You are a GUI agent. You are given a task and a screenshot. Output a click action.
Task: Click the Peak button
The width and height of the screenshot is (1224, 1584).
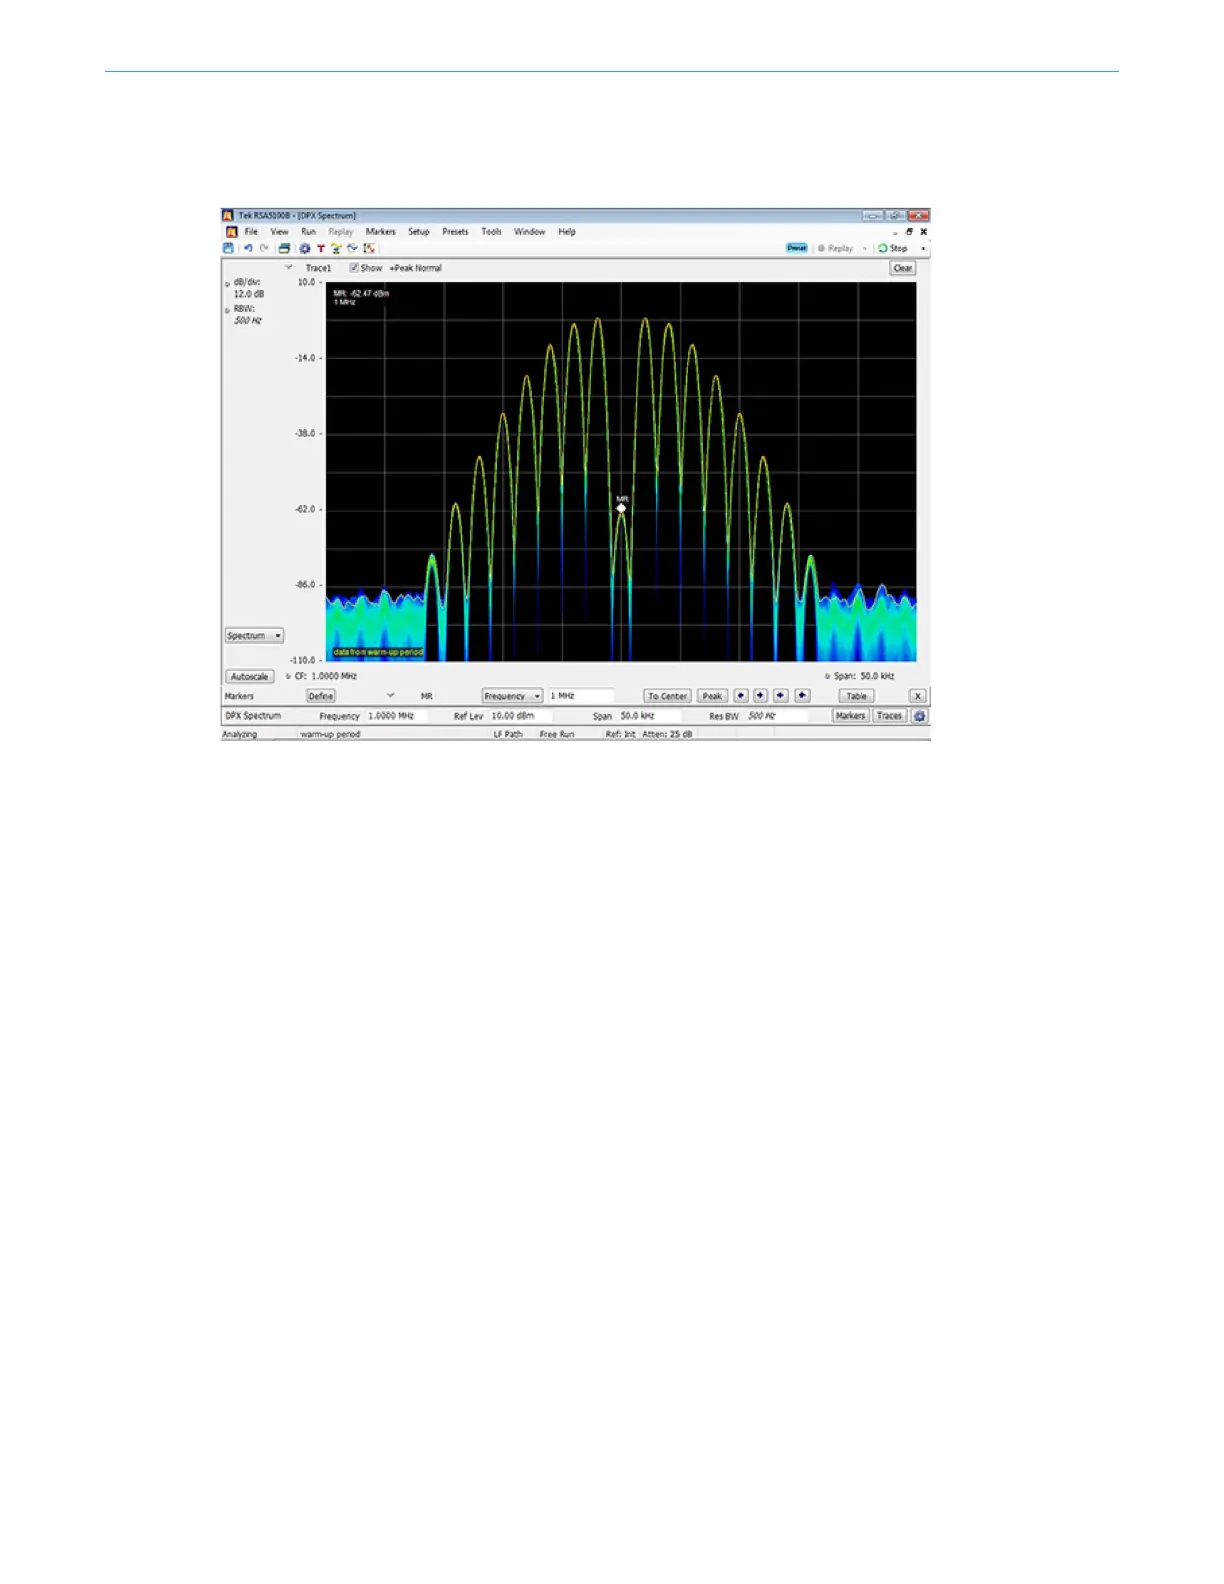pyautogui.click(x=712, y=696)
